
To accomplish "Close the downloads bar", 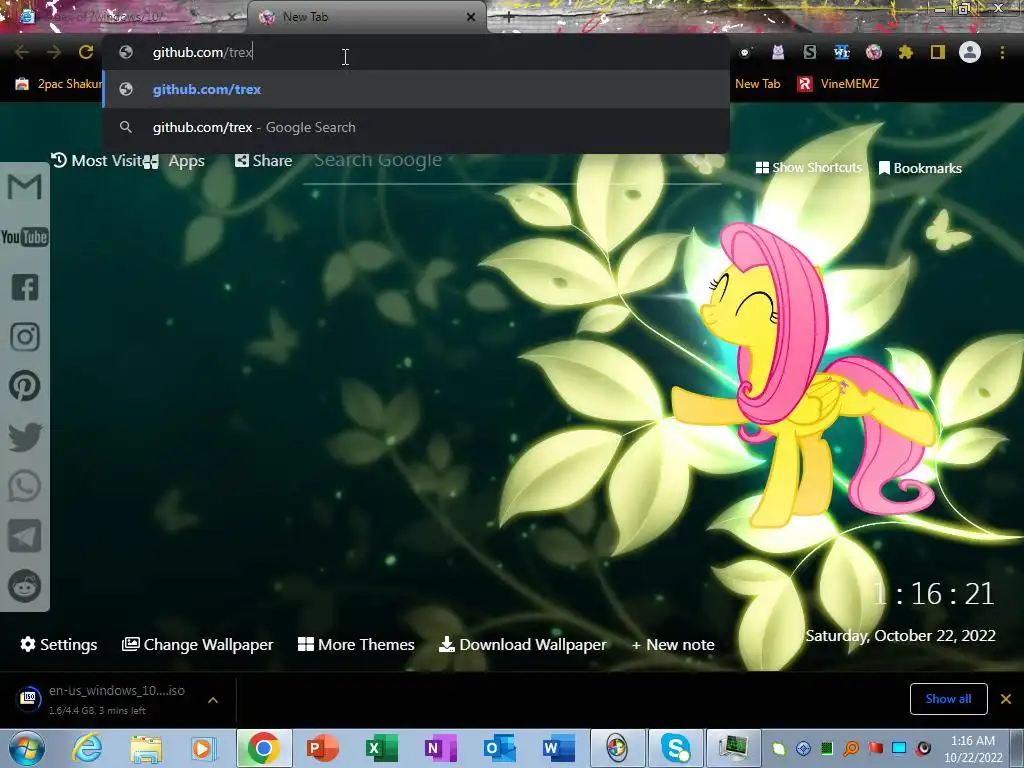I will [x=1006, y=699].
